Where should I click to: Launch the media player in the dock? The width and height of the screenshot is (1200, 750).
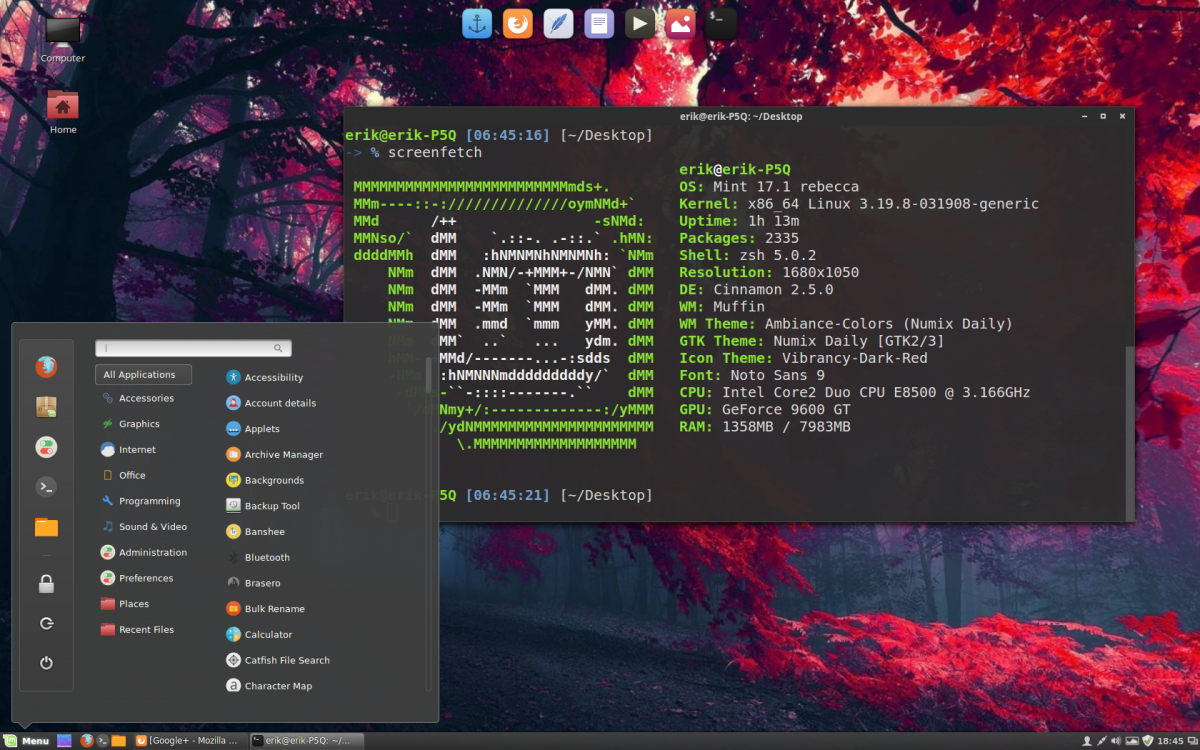(x=640, y=23)
